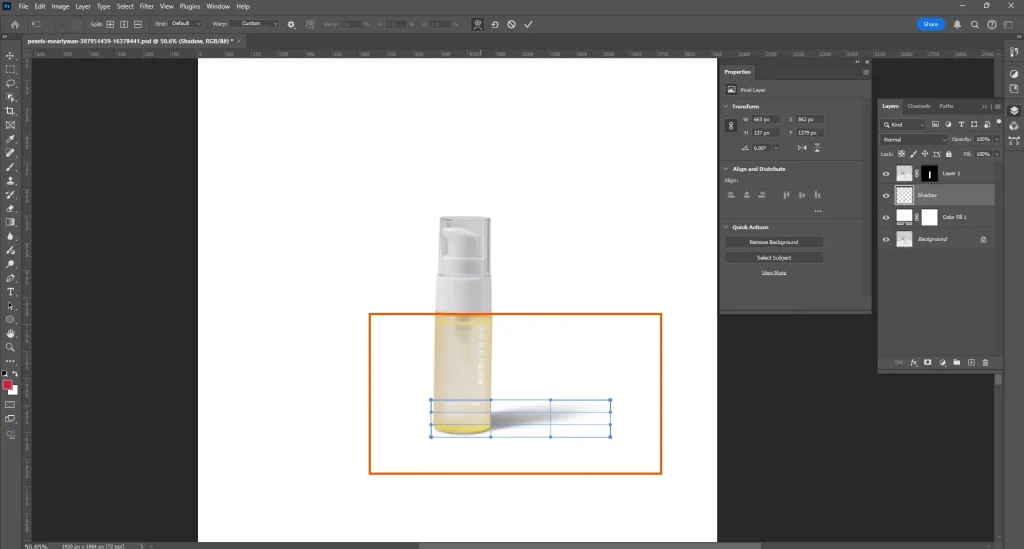Open the Filter menu

[146, 7]
